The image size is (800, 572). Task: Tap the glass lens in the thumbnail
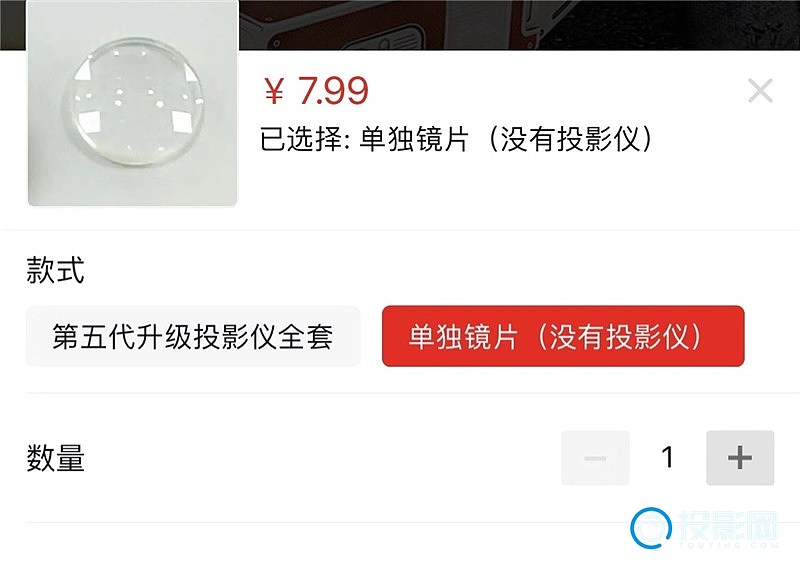click(133, 102)
